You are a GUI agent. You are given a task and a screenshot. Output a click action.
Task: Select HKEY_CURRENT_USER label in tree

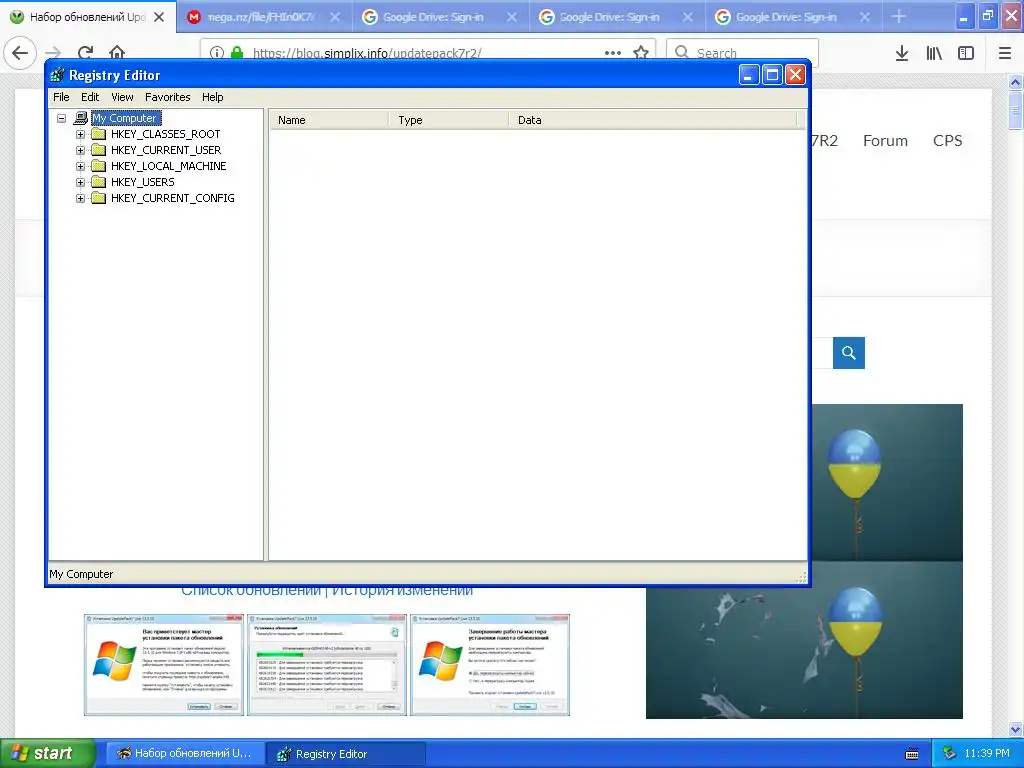[166, 150]
